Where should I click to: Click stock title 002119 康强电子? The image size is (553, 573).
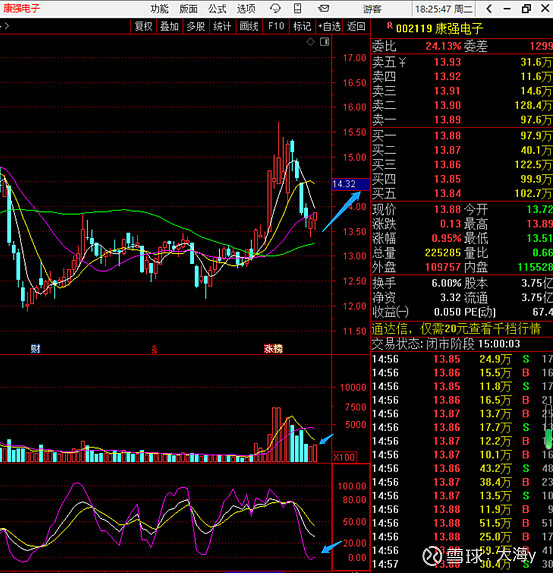(x=439, y=28)
